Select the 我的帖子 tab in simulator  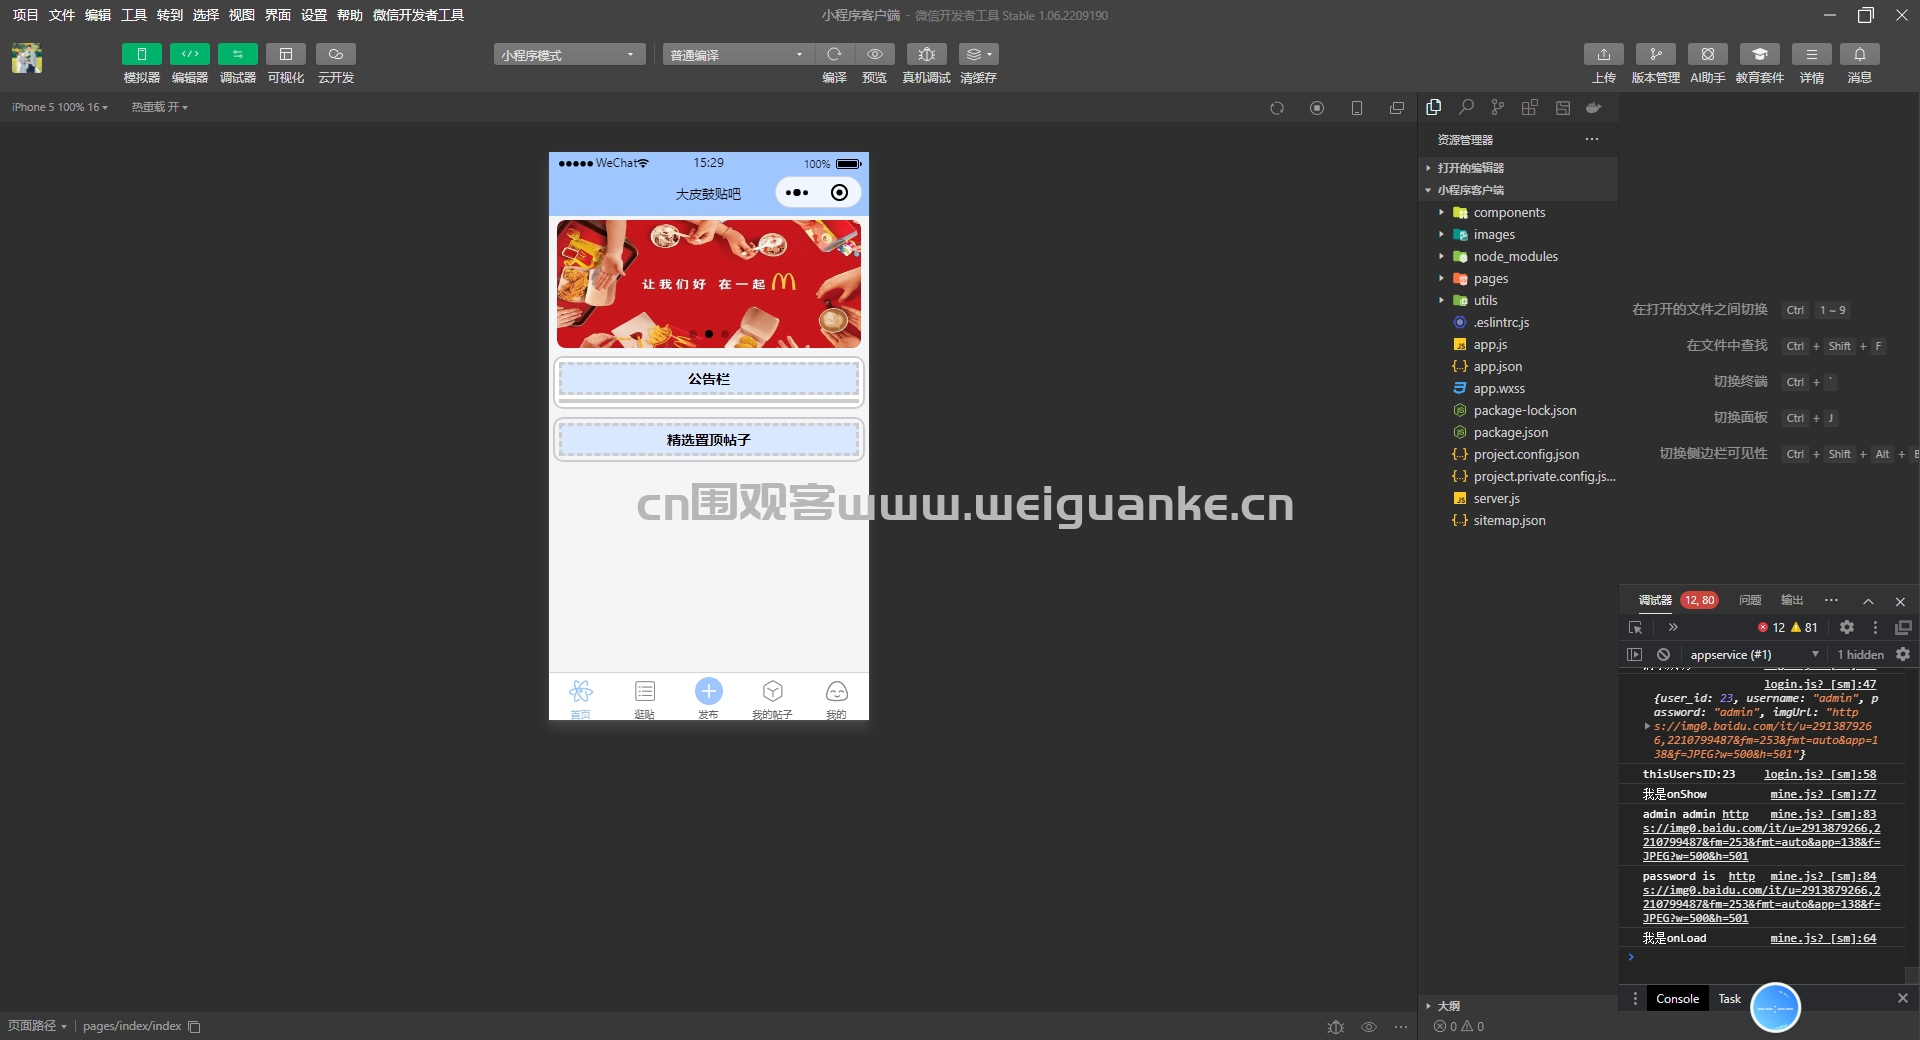click(772, 698)
